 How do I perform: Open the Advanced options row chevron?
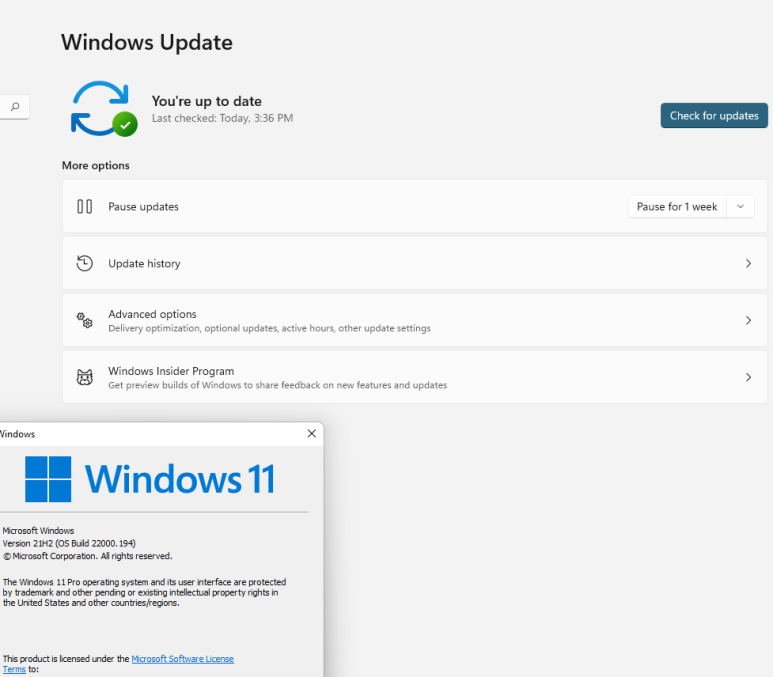(748, 321)
